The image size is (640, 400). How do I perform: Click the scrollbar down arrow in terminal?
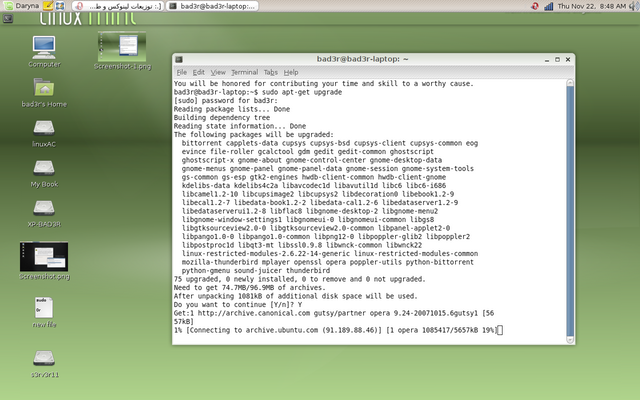pos(570,340)
